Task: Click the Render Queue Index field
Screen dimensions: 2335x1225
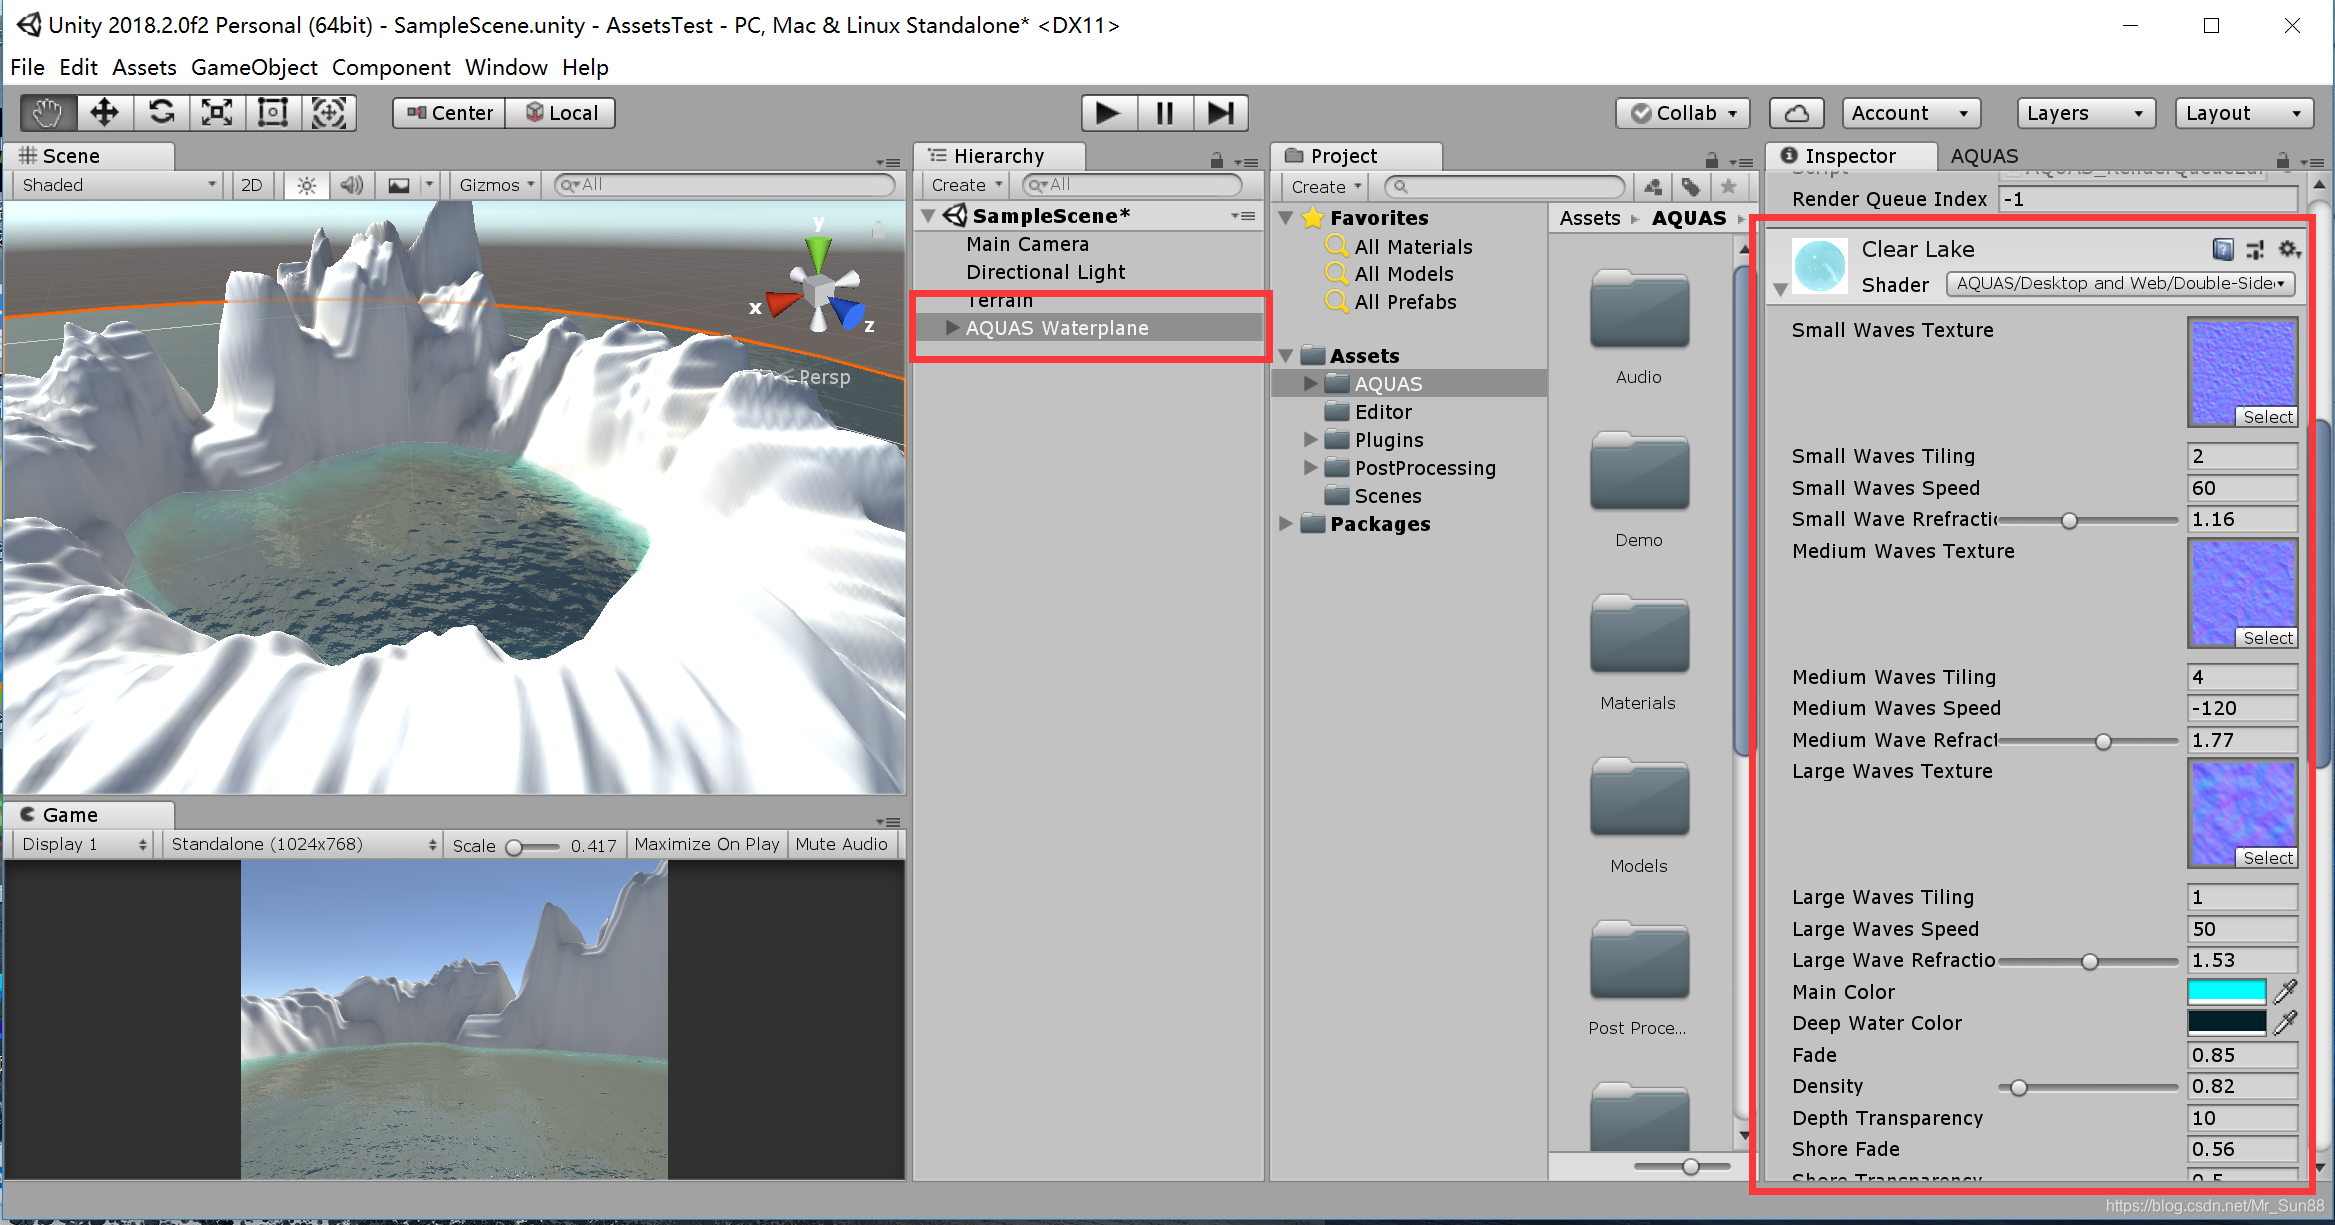Action: 2147,199
